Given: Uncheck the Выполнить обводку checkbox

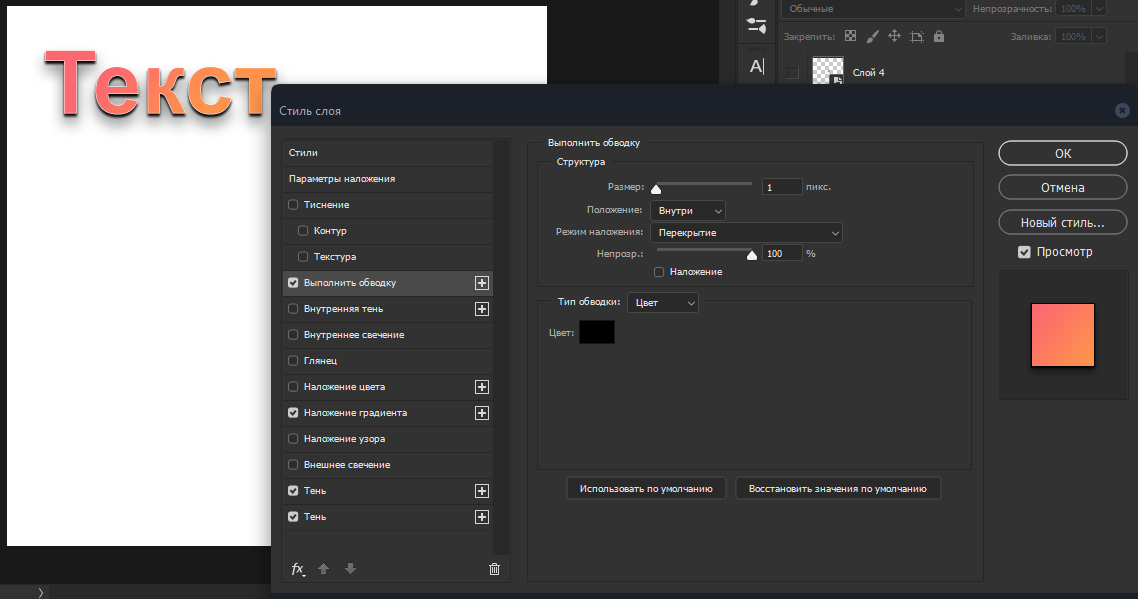Looking at the screenshot, I should point(293,282).
